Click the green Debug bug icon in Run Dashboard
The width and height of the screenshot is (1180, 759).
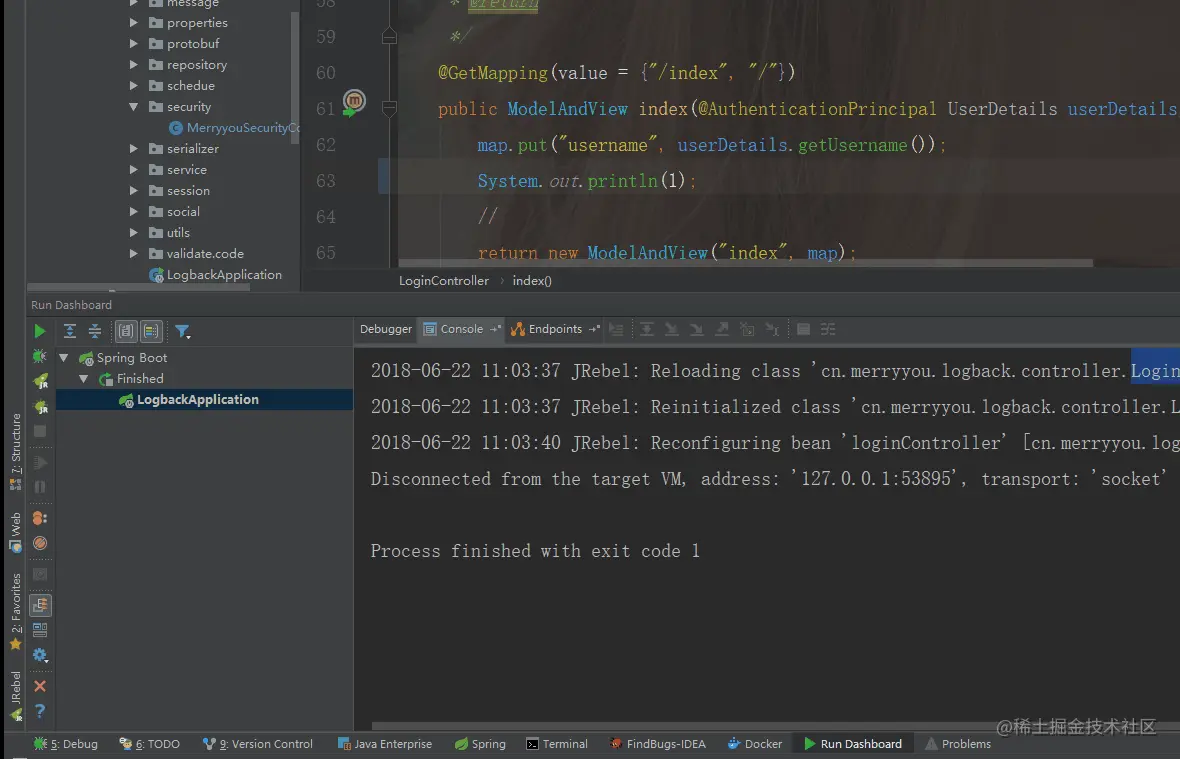pos(40,356)
